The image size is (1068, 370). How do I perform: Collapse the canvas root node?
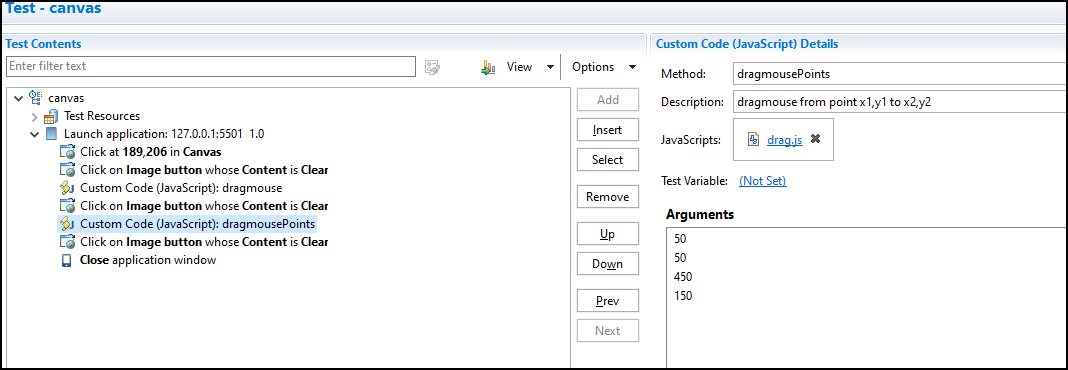coord(18,98)
